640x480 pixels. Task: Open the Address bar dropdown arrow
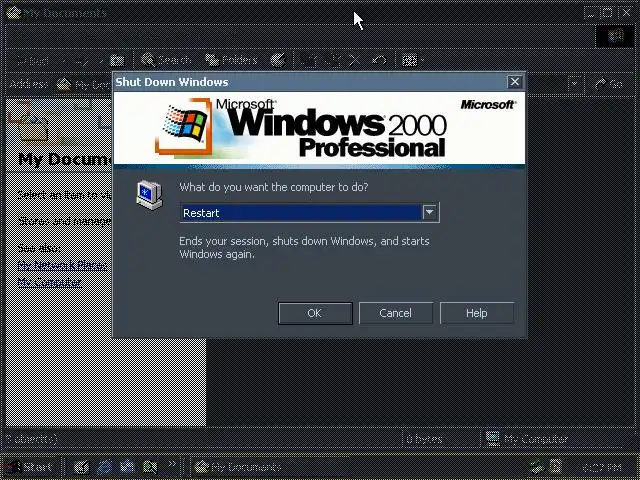[575, 84]
